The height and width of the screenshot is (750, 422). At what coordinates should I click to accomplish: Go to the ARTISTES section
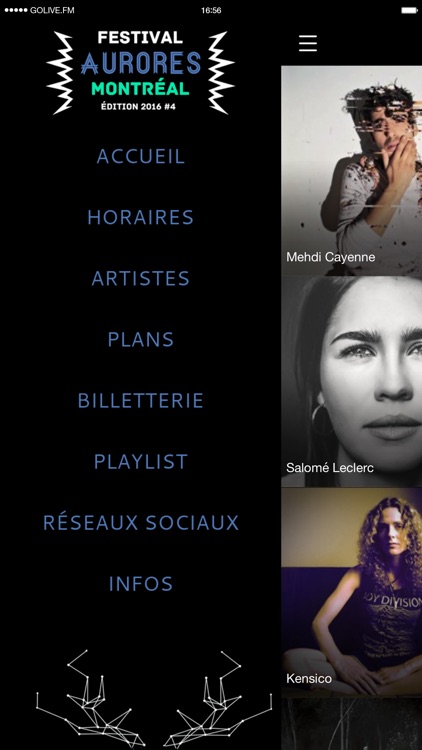pyautogui.click(x=141, y=278)
